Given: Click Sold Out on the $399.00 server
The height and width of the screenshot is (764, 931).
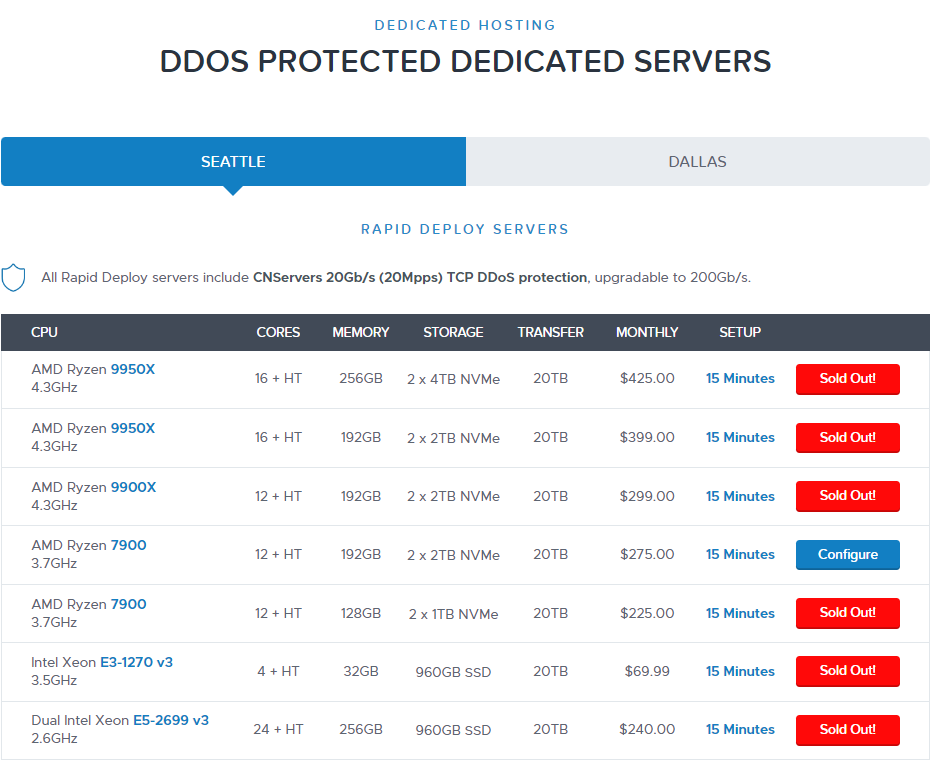Looking at the screenshot, I should 847,437.
